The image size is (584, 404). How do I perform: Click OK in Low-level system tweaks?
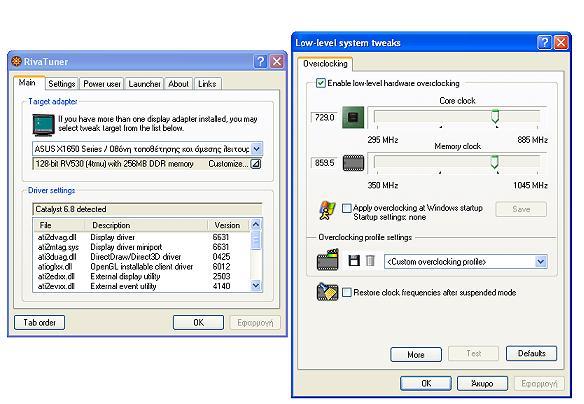coord(426,384)
